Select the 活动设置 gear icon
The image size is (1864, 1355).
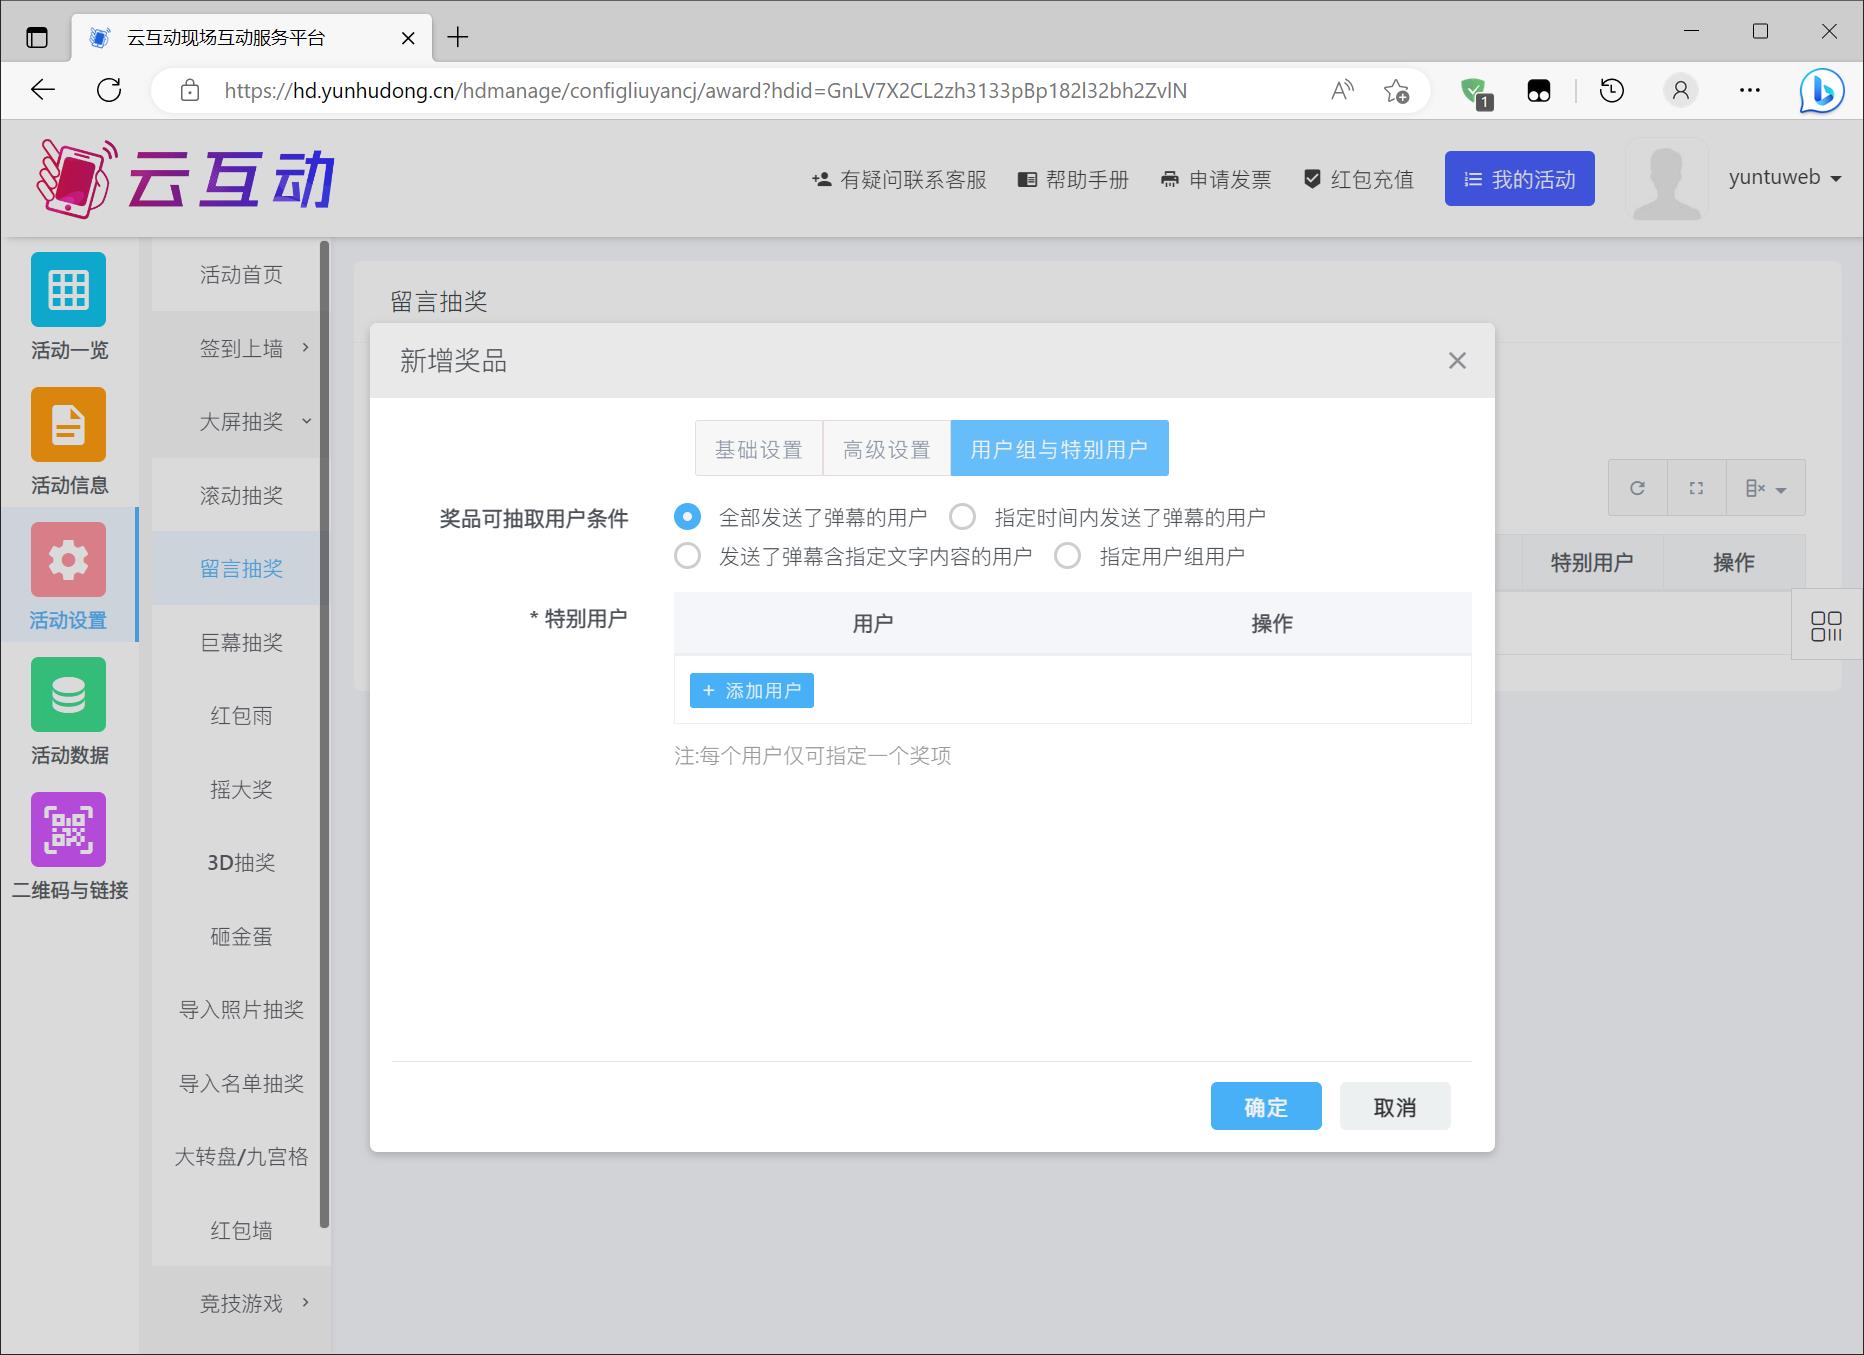(x=68, y=559)
